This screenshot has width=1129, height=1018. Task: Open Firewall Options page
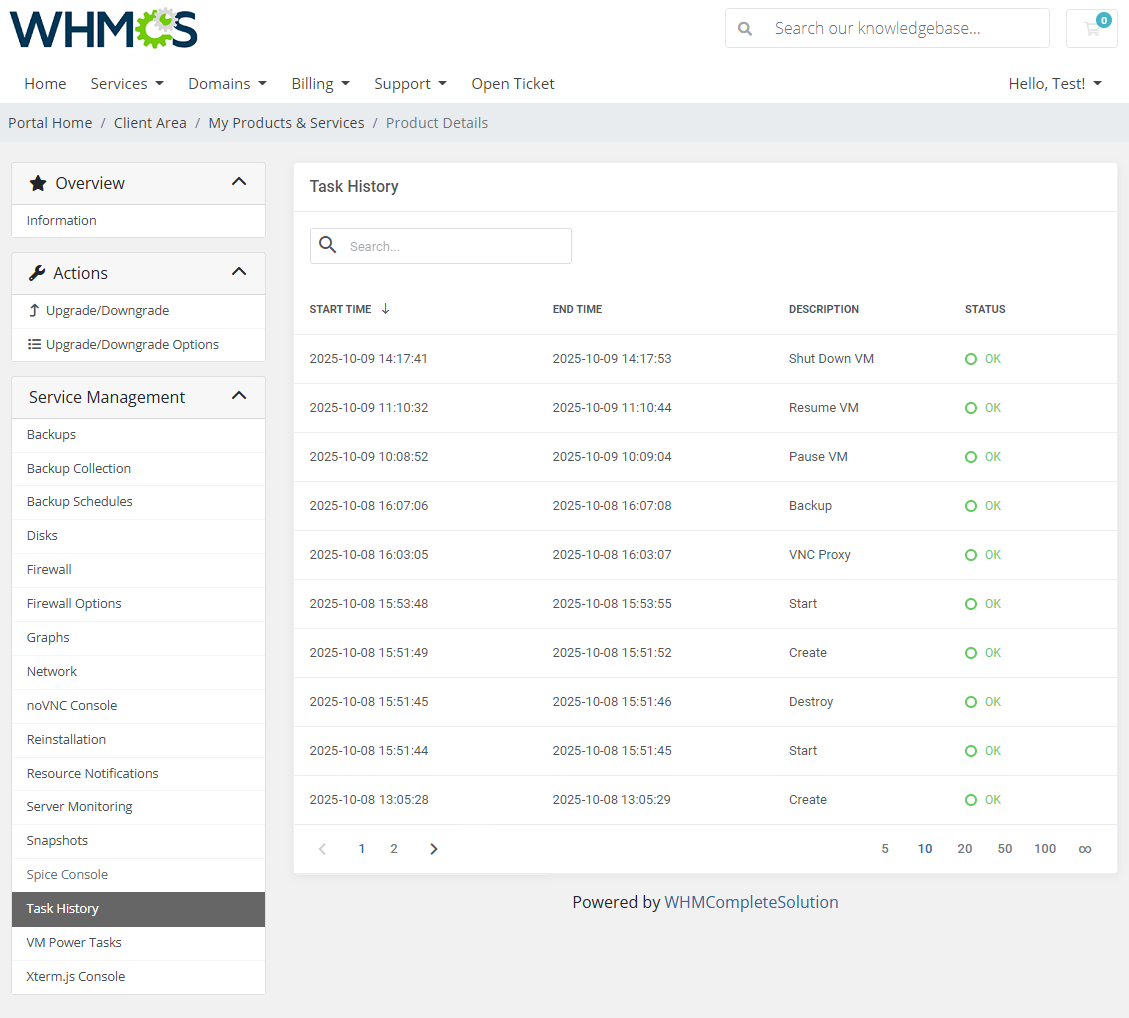[x=138, y=603]
